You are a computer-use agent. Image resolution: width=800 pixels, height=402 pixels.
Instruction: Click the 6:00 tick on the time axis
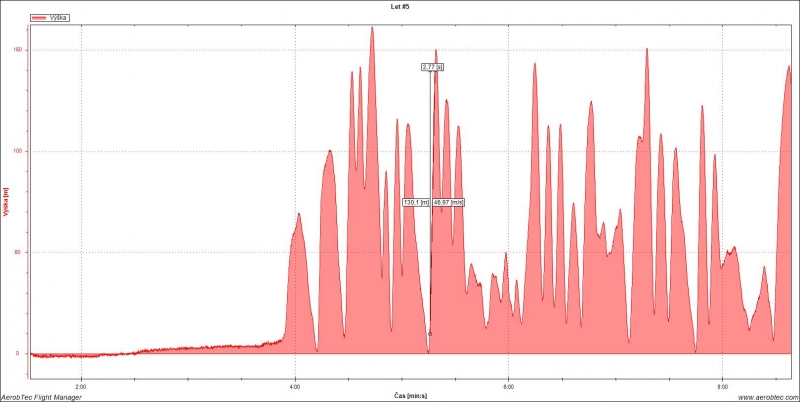[x=508, y=386]
